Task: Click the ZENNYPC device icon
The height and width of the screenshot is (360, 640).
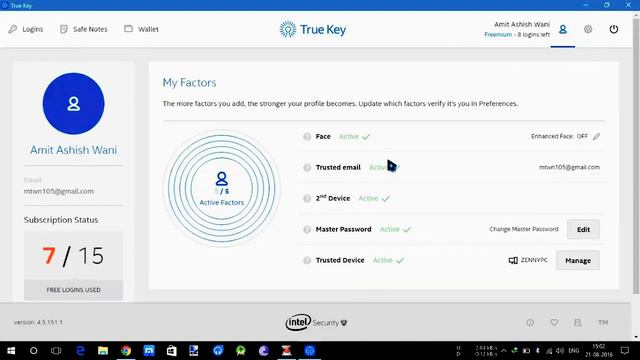Action: 513,260
